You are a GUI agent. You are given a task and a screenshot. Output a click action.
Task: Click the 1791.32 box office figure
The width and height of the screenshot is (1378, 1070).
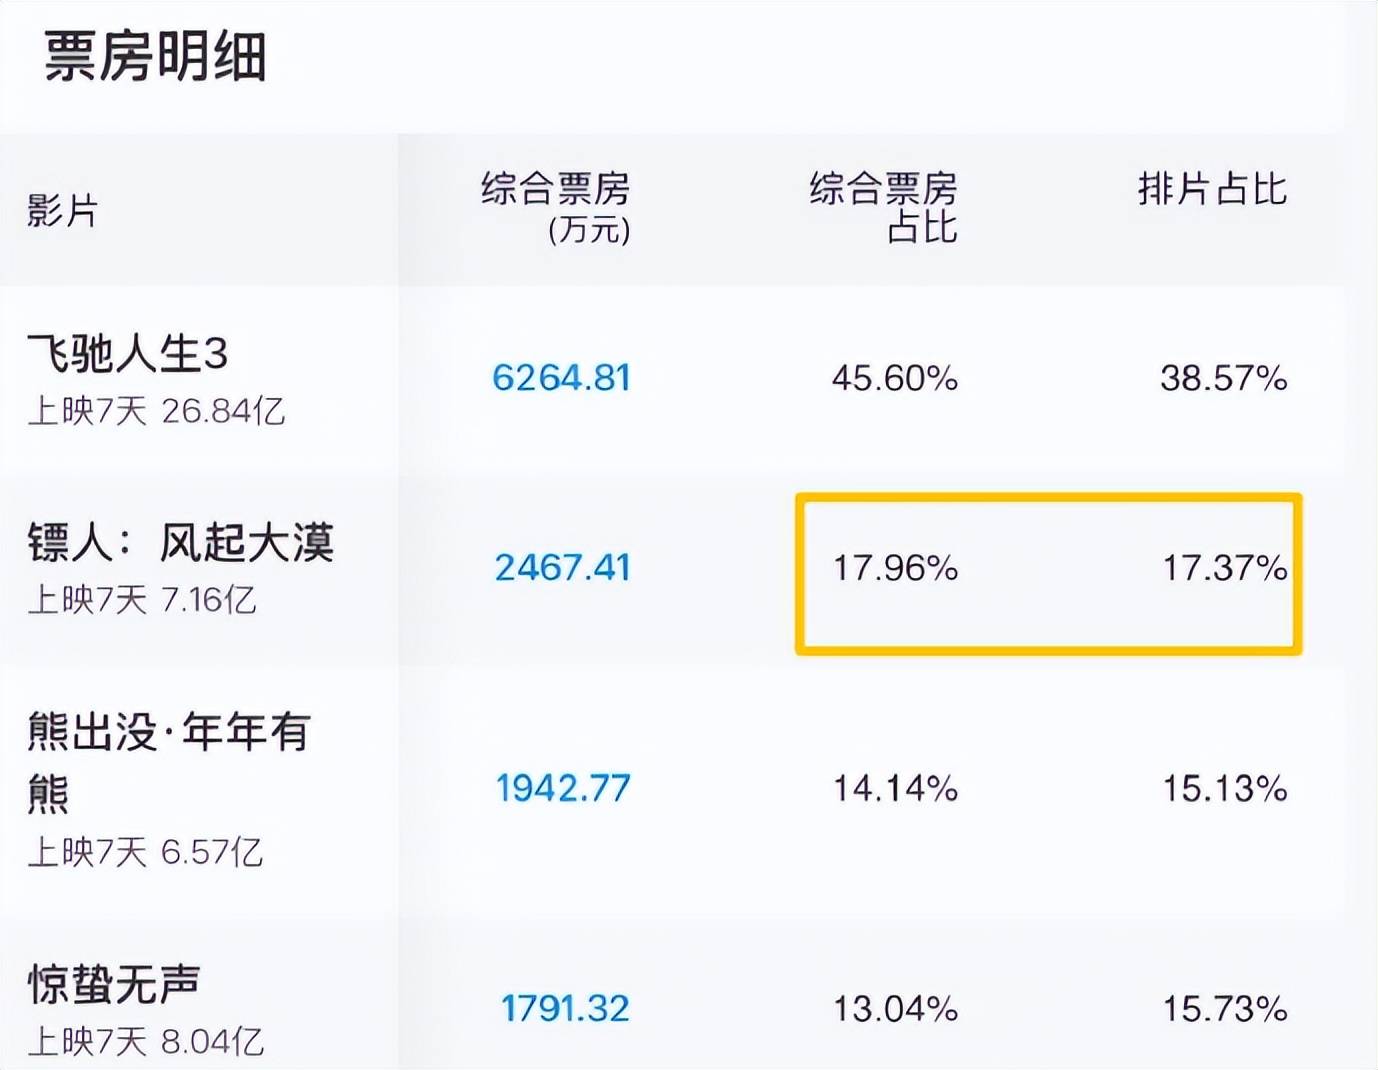565,1008
